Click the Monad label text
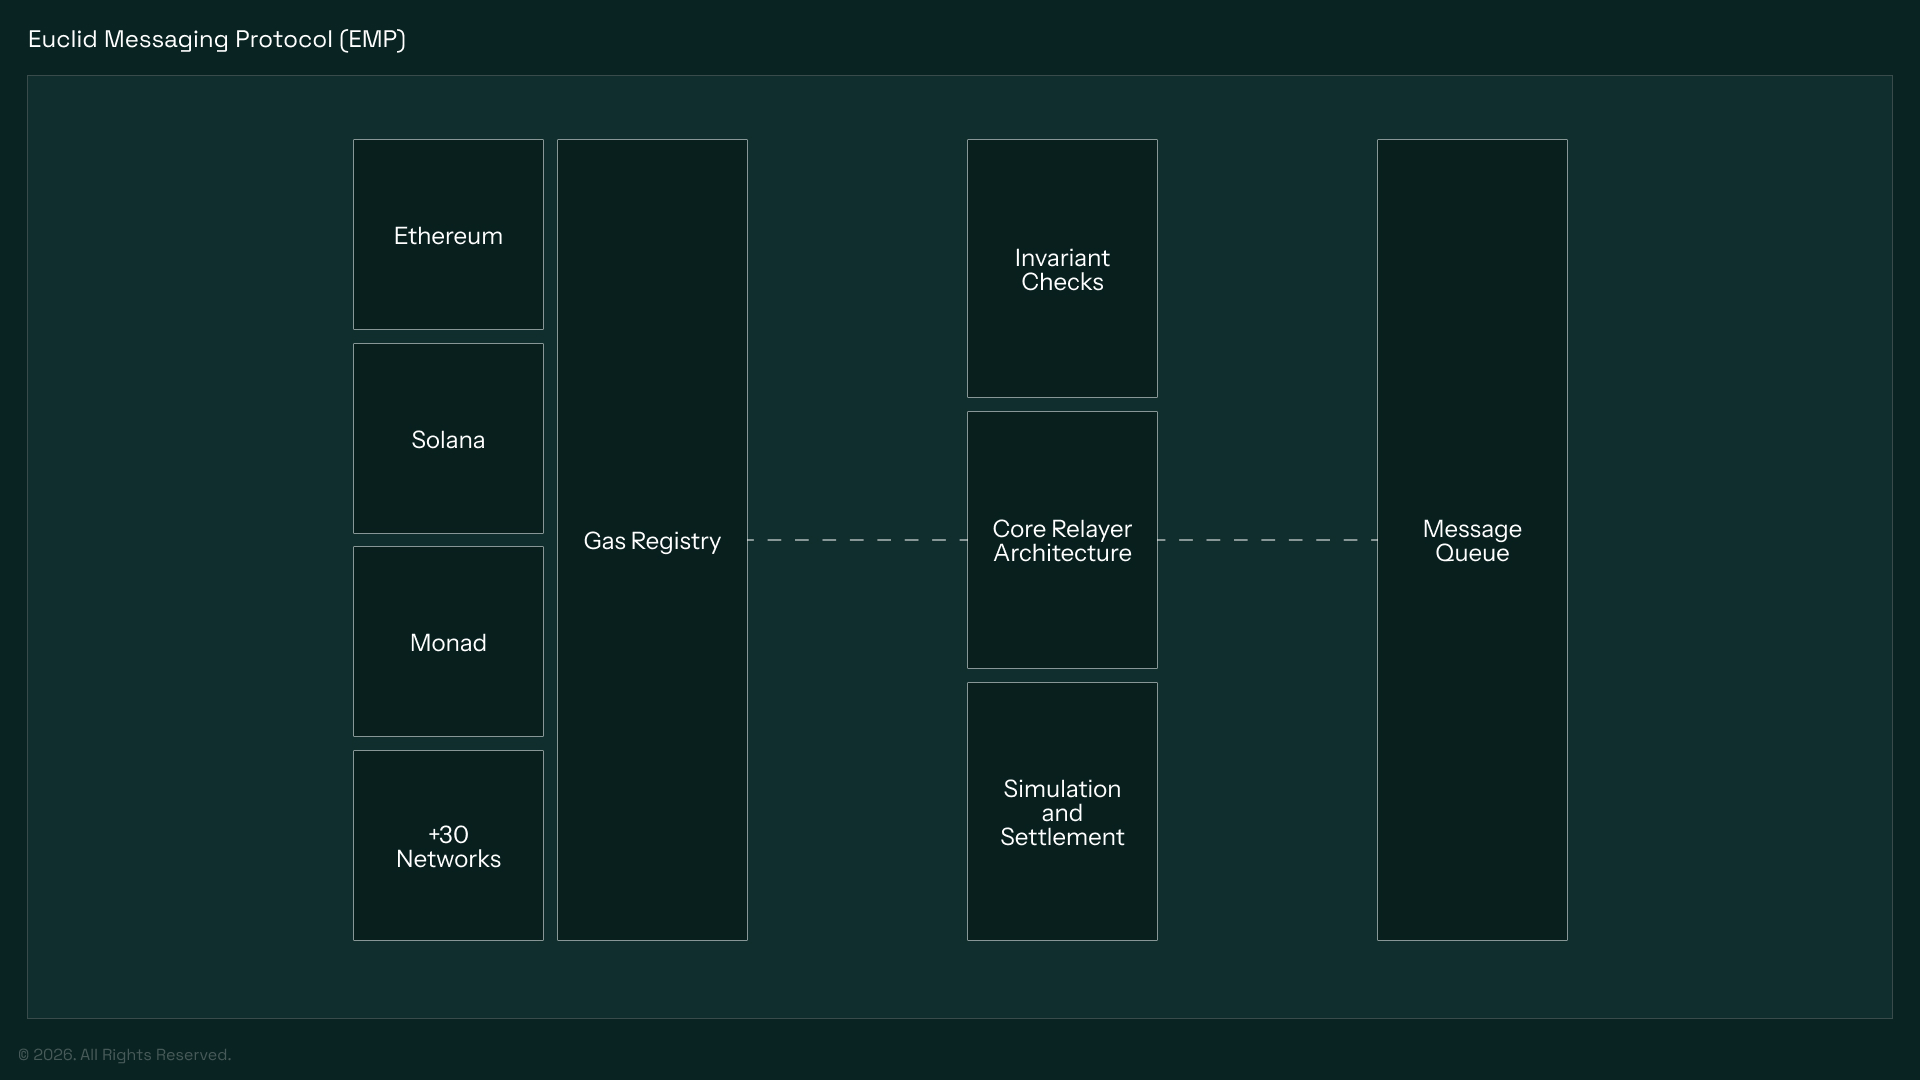Viewport: 1920px width, 1080px height. (448, 643)
